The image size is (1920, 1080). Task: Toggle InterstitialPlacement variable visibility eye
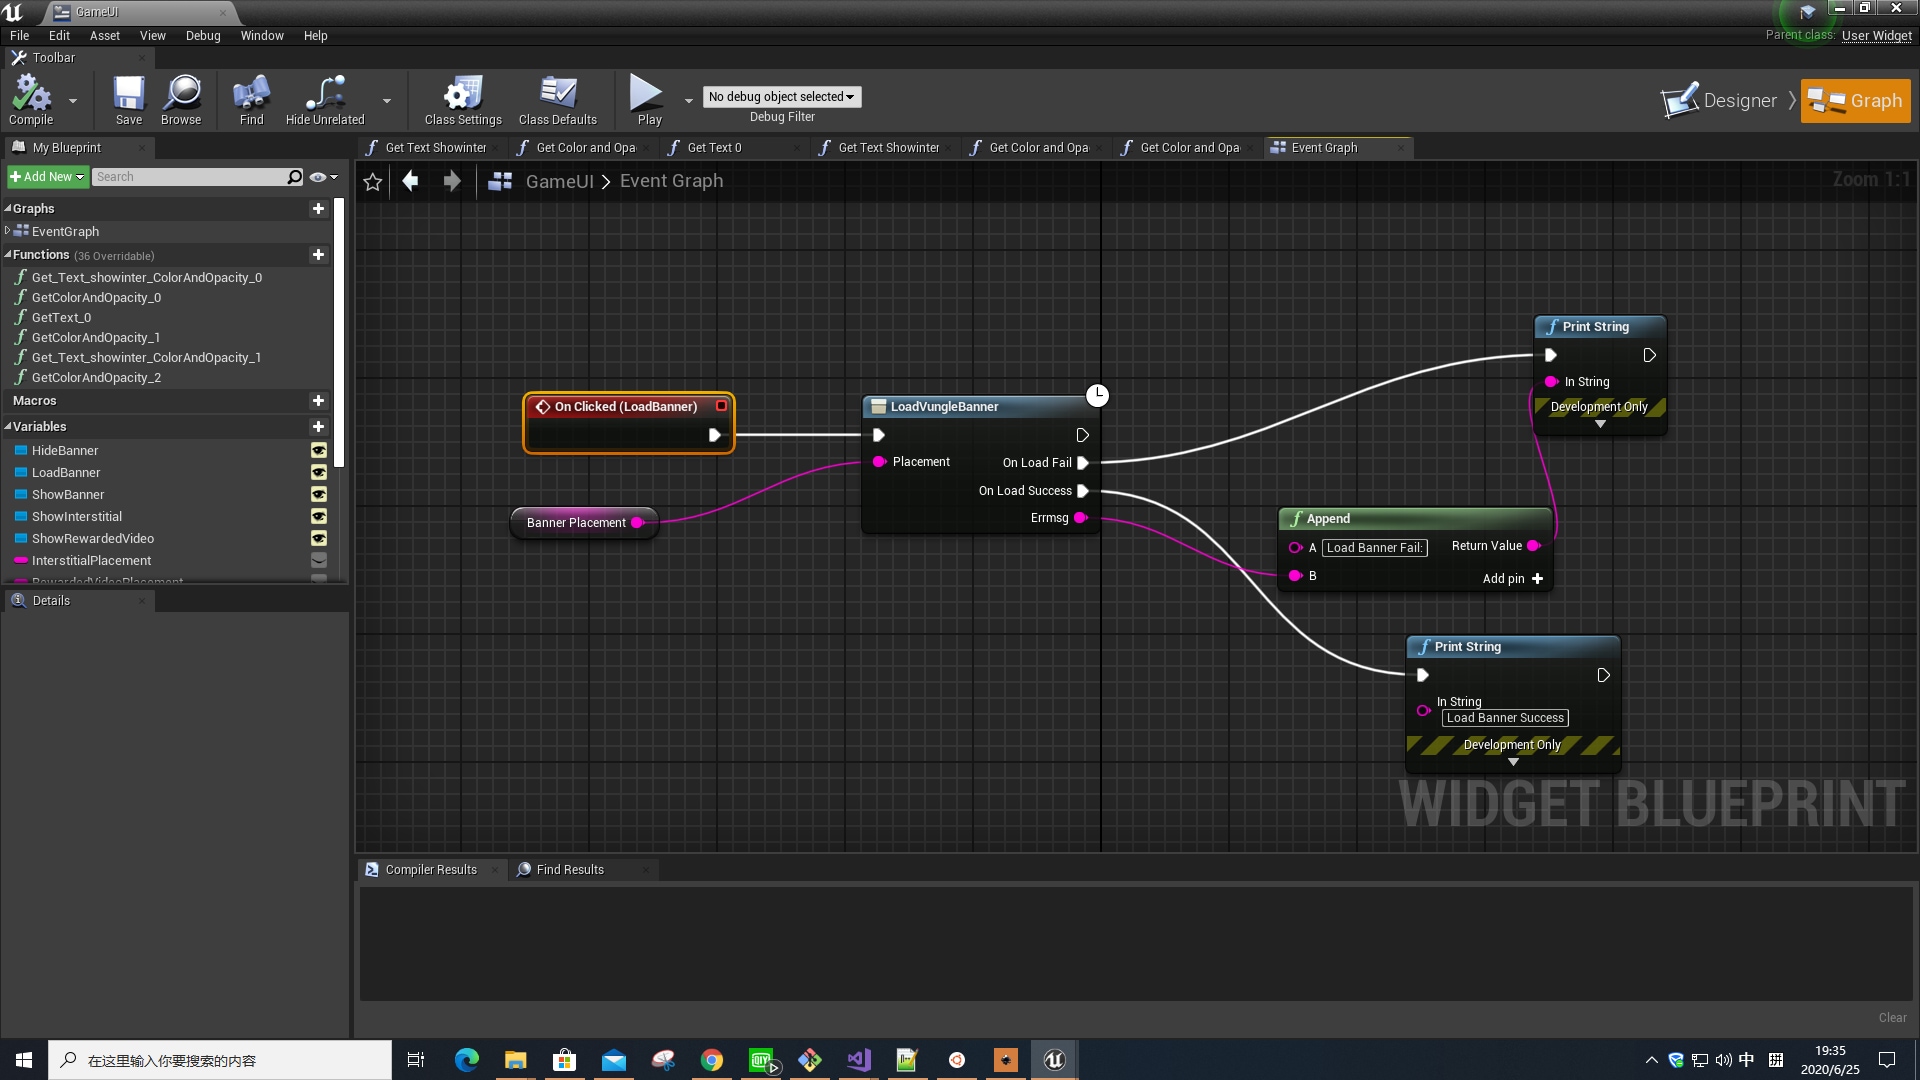[x=319, y=561]
